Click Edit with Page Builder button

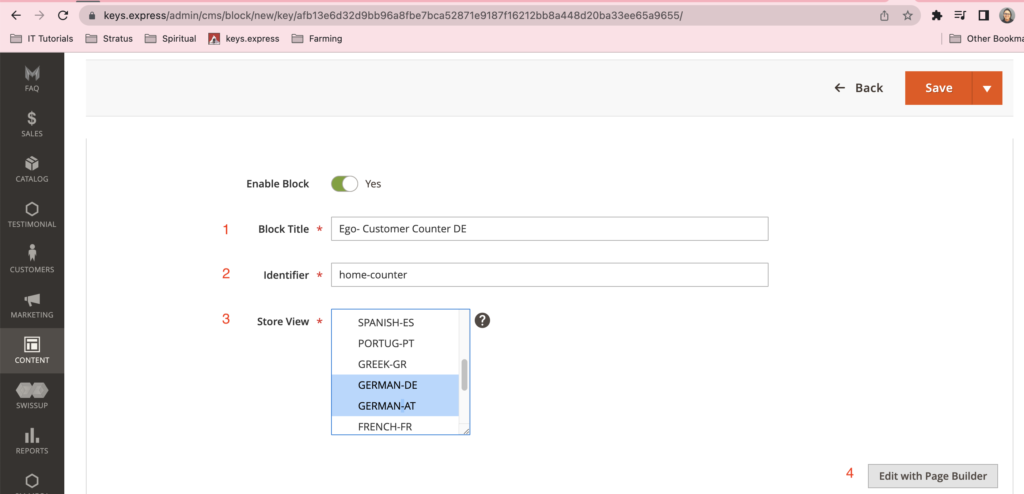(932, 476)
